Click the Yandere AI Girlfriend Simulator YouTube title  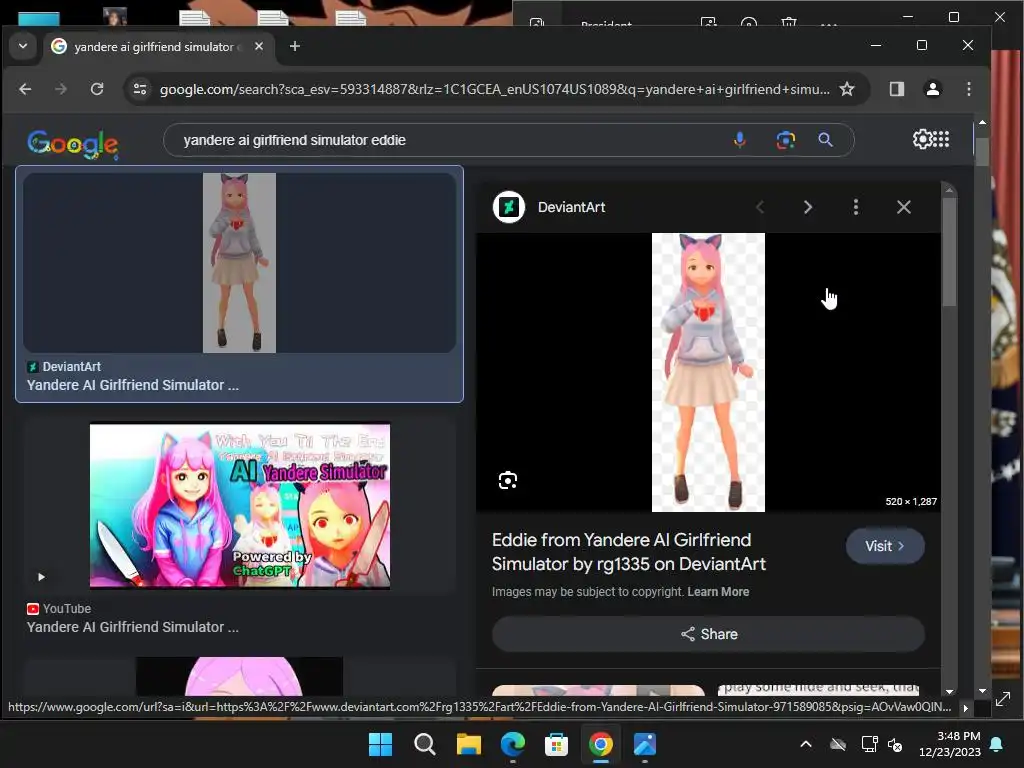pyautogui.click(x=133, y=627)
